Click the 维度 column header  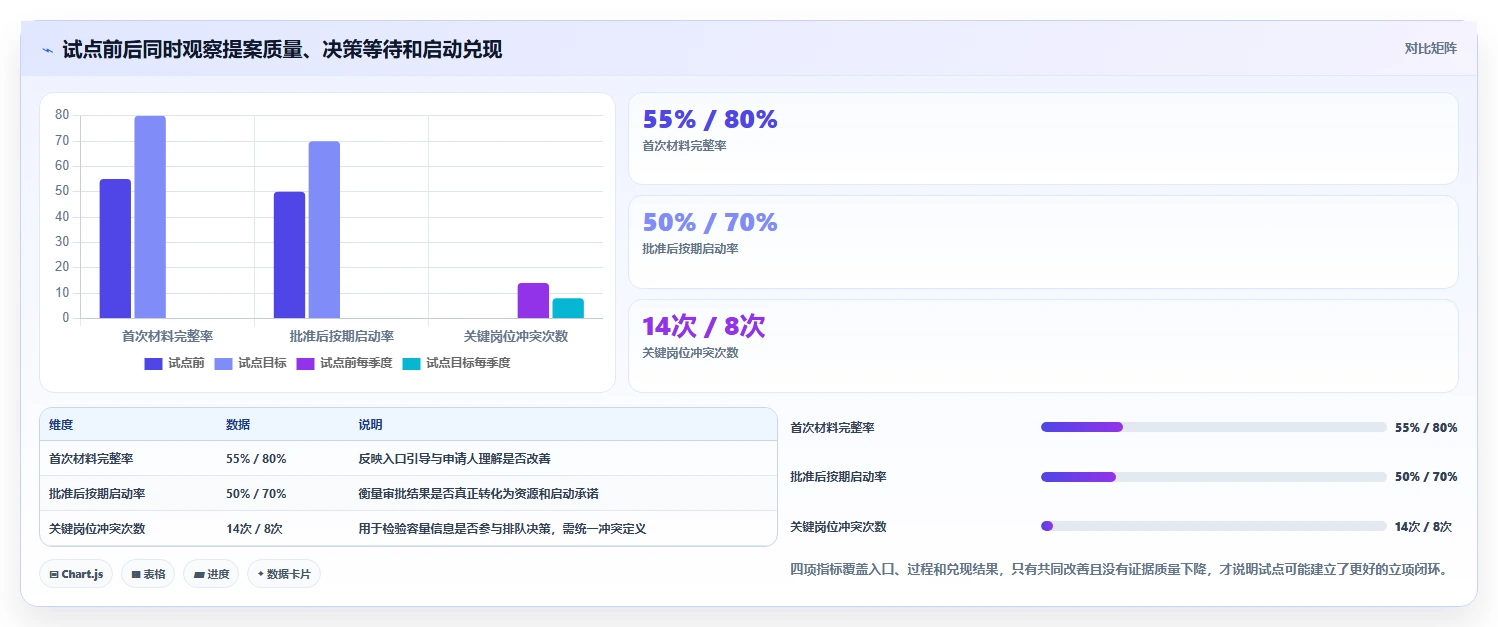(61, 425)
